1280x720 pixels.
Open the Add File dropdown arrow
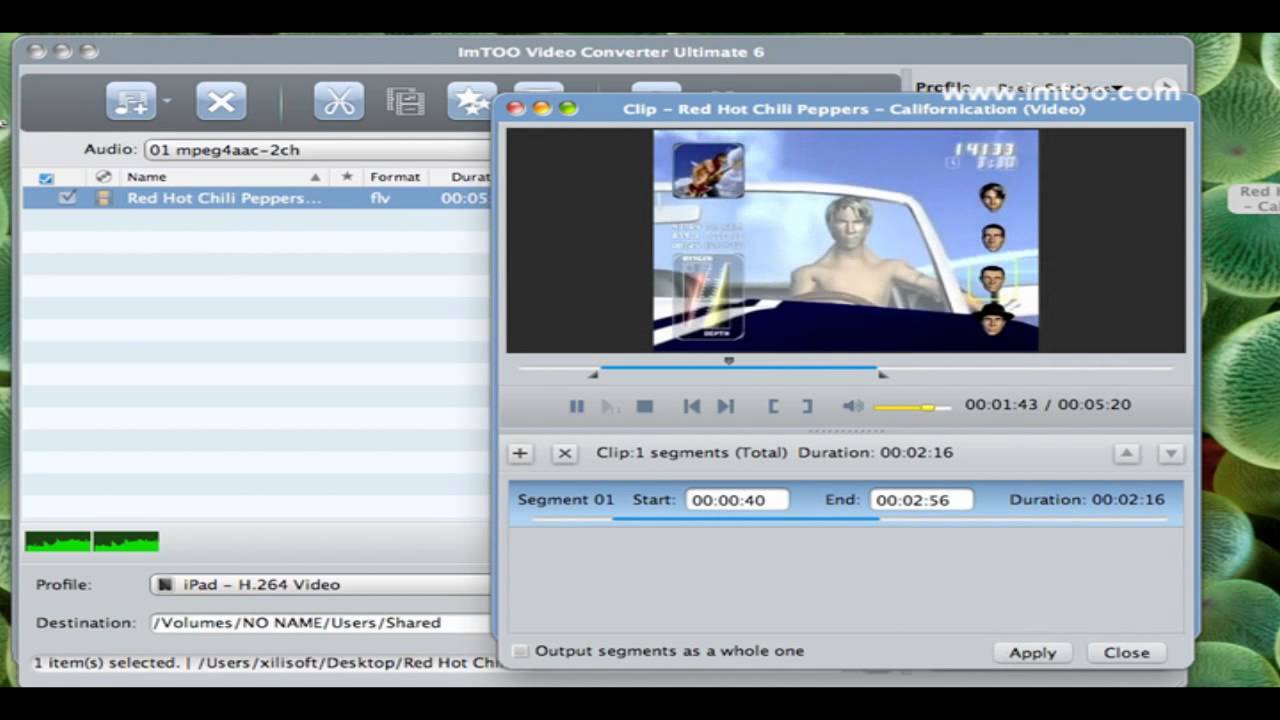[x=166, y=101]
